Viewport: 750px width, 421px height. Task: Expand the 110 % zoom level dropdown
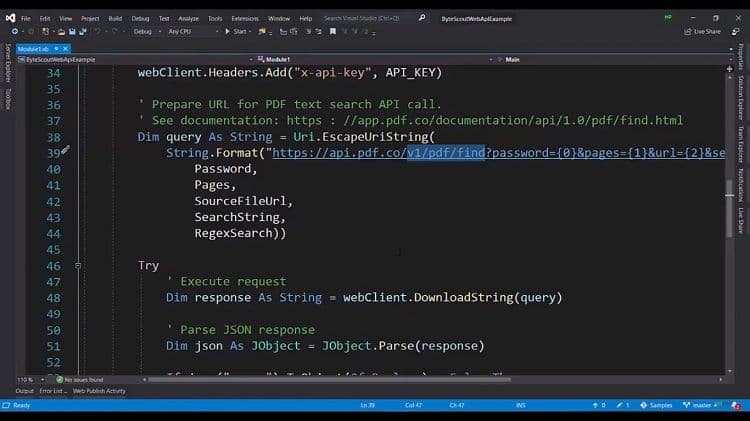pos(27,380)
